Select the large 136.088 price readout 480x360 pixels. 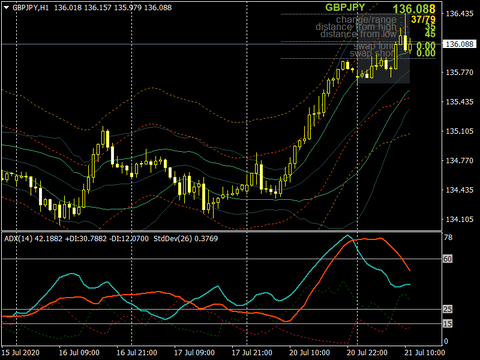click(414, 9)
